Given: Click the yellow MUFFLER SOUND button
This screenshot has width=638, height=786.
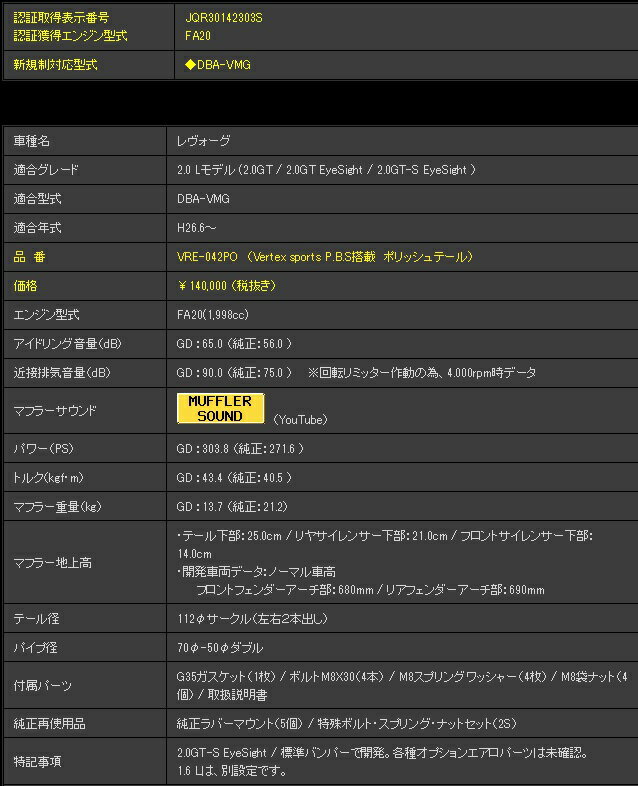Looking at the screenshot, I should tap(220, 408).
